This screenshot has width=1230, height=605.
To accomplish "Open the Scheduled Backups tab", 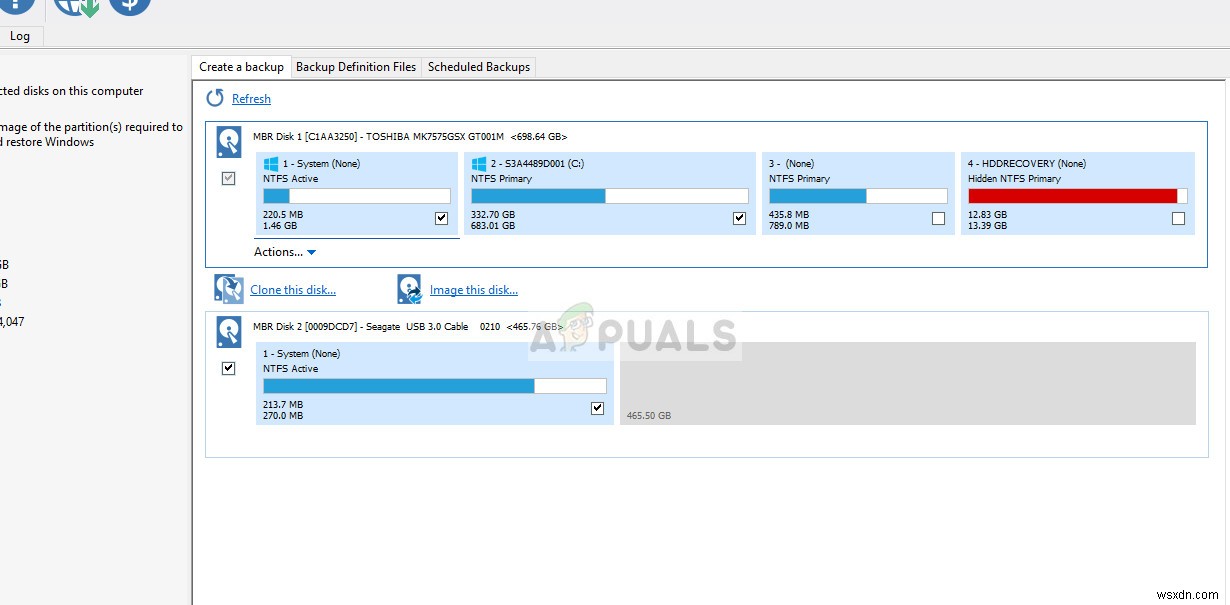I will coord(479,67).
